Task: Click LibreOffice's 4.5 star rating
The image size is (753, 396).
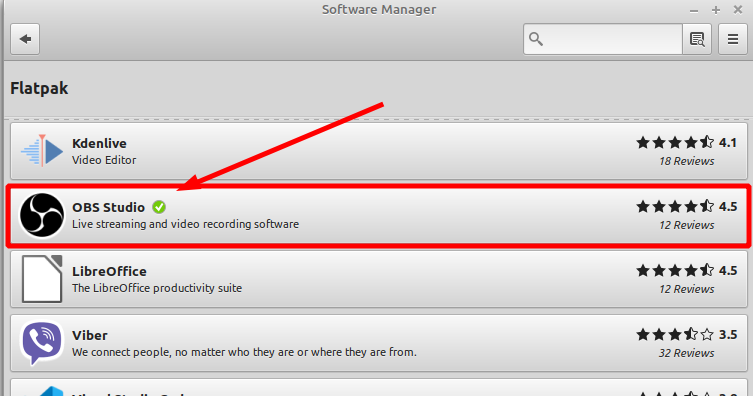Action: (x=686, y=271)
